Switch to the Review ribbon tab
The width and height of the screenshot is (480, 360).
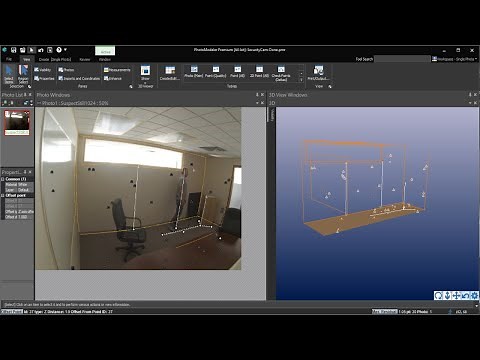click(85, 59)
